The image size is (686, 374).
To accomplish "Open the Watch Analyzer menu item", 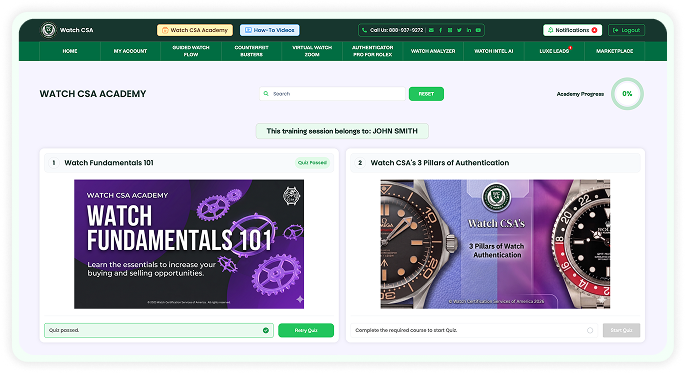I will (x=433, y=51).
